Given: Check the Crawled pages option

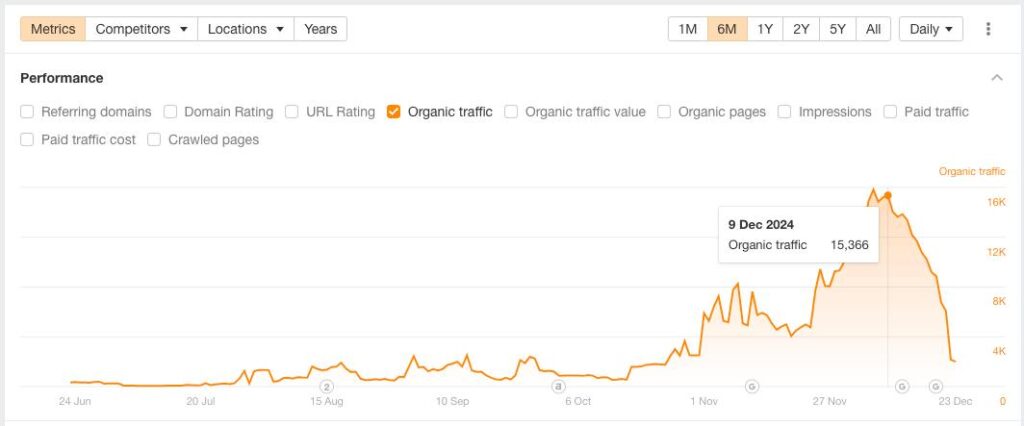Looking at the screenshot, I should pos(154,140).
